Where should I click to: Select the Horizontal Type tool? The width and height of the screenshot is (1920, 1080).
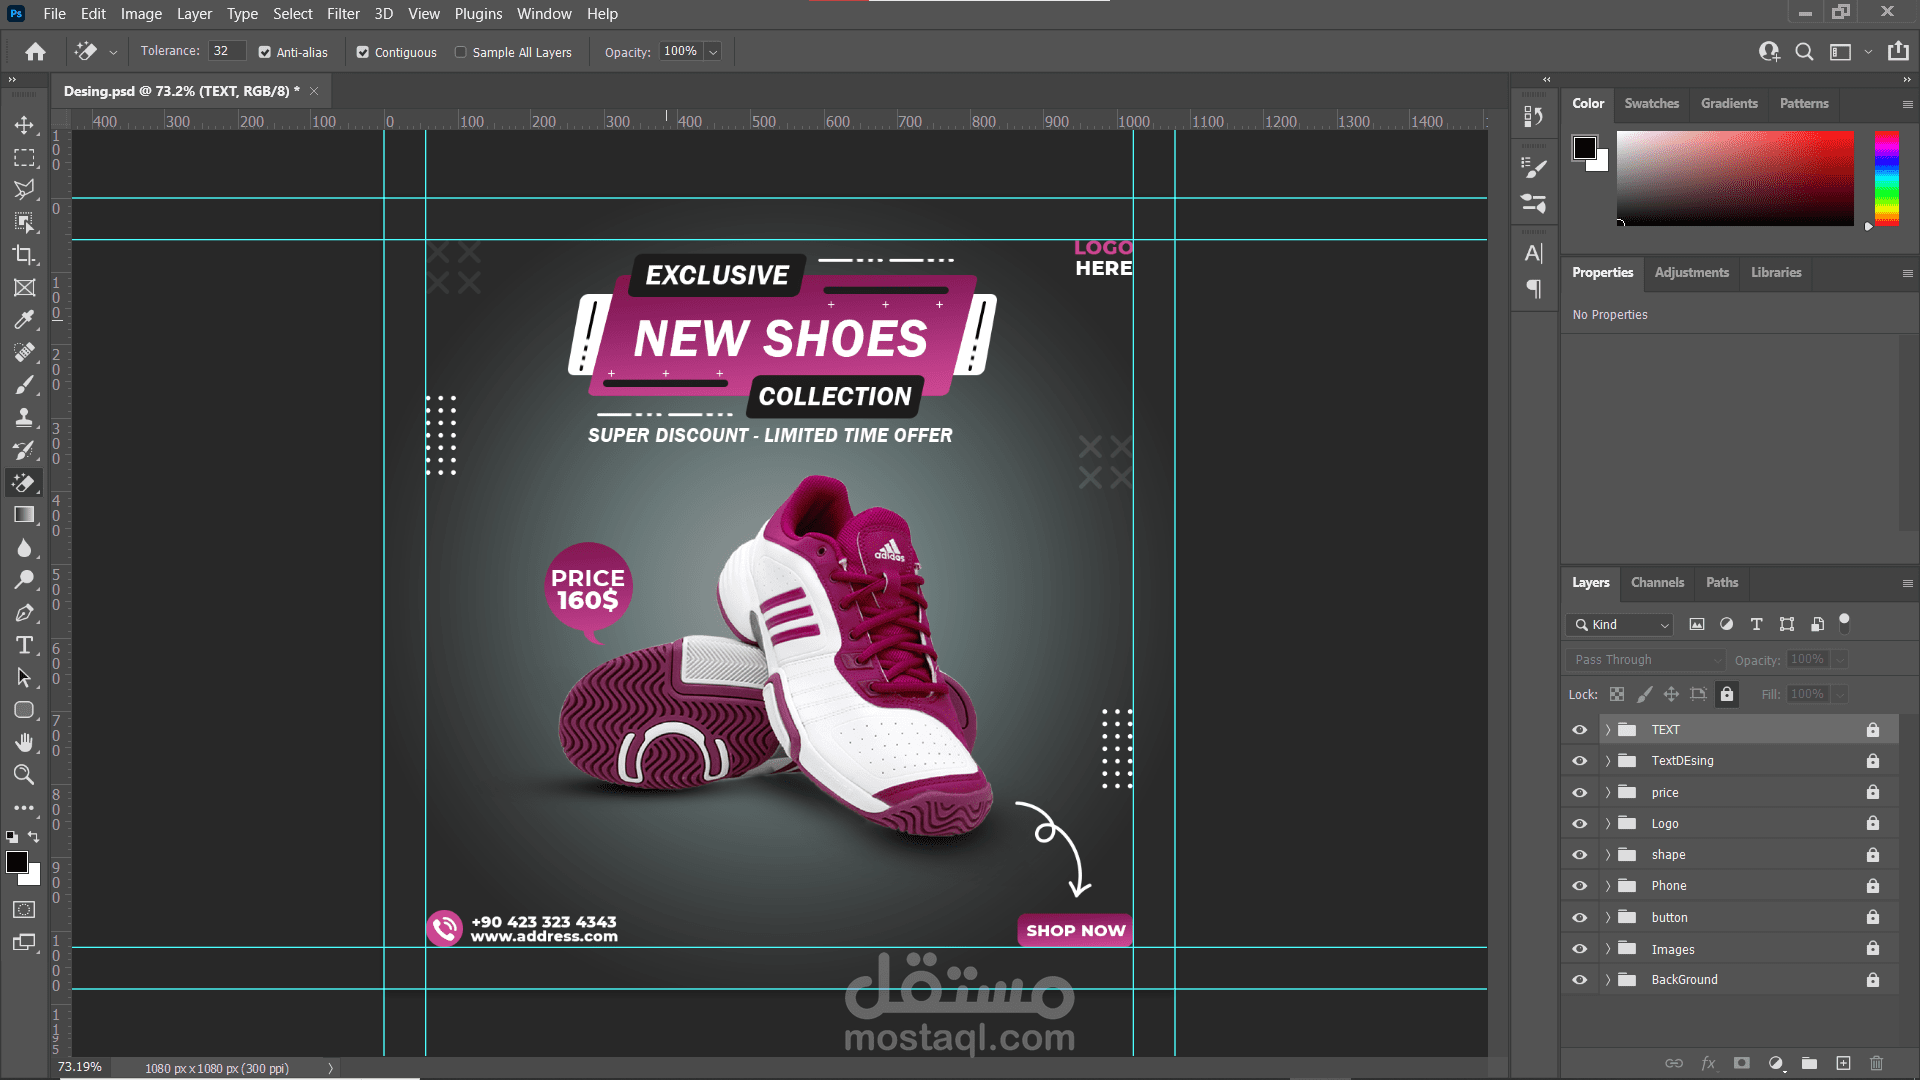24,645
